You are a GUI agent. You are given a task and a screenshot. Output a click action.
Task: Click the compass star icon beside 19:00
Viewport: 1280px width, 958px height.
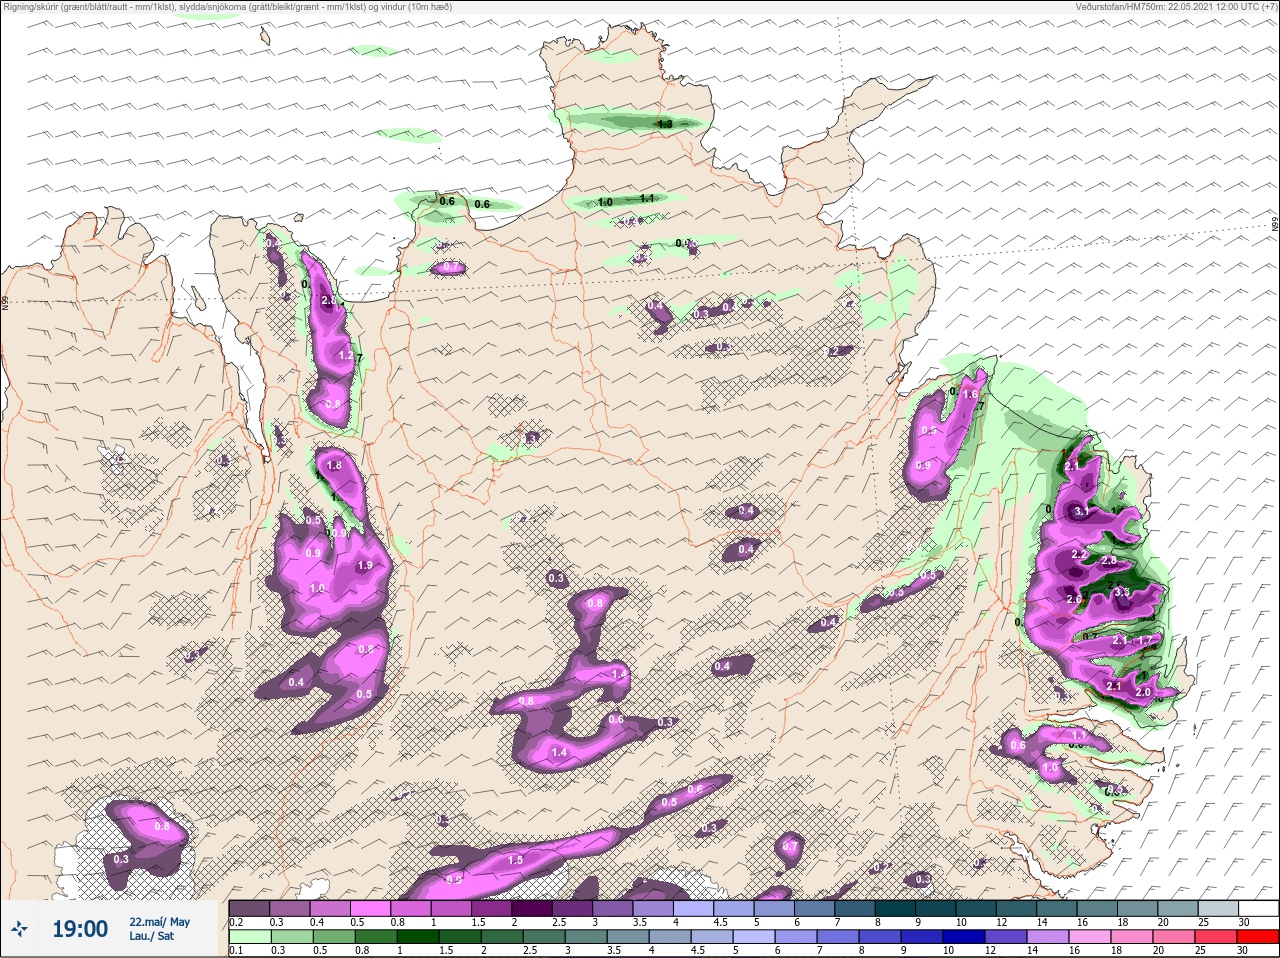pos(19,930)
